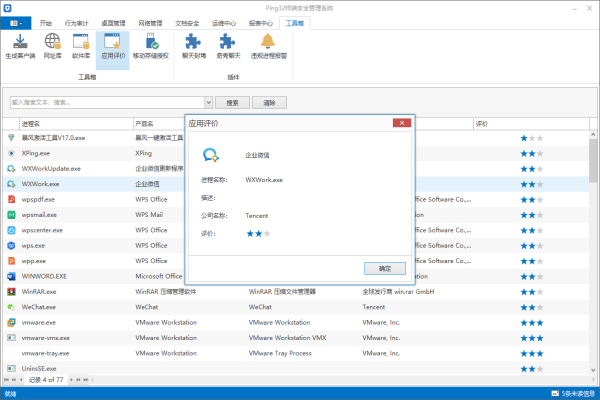
Task: Open unread messages envelope in status bar
Action: coord(555,393)
